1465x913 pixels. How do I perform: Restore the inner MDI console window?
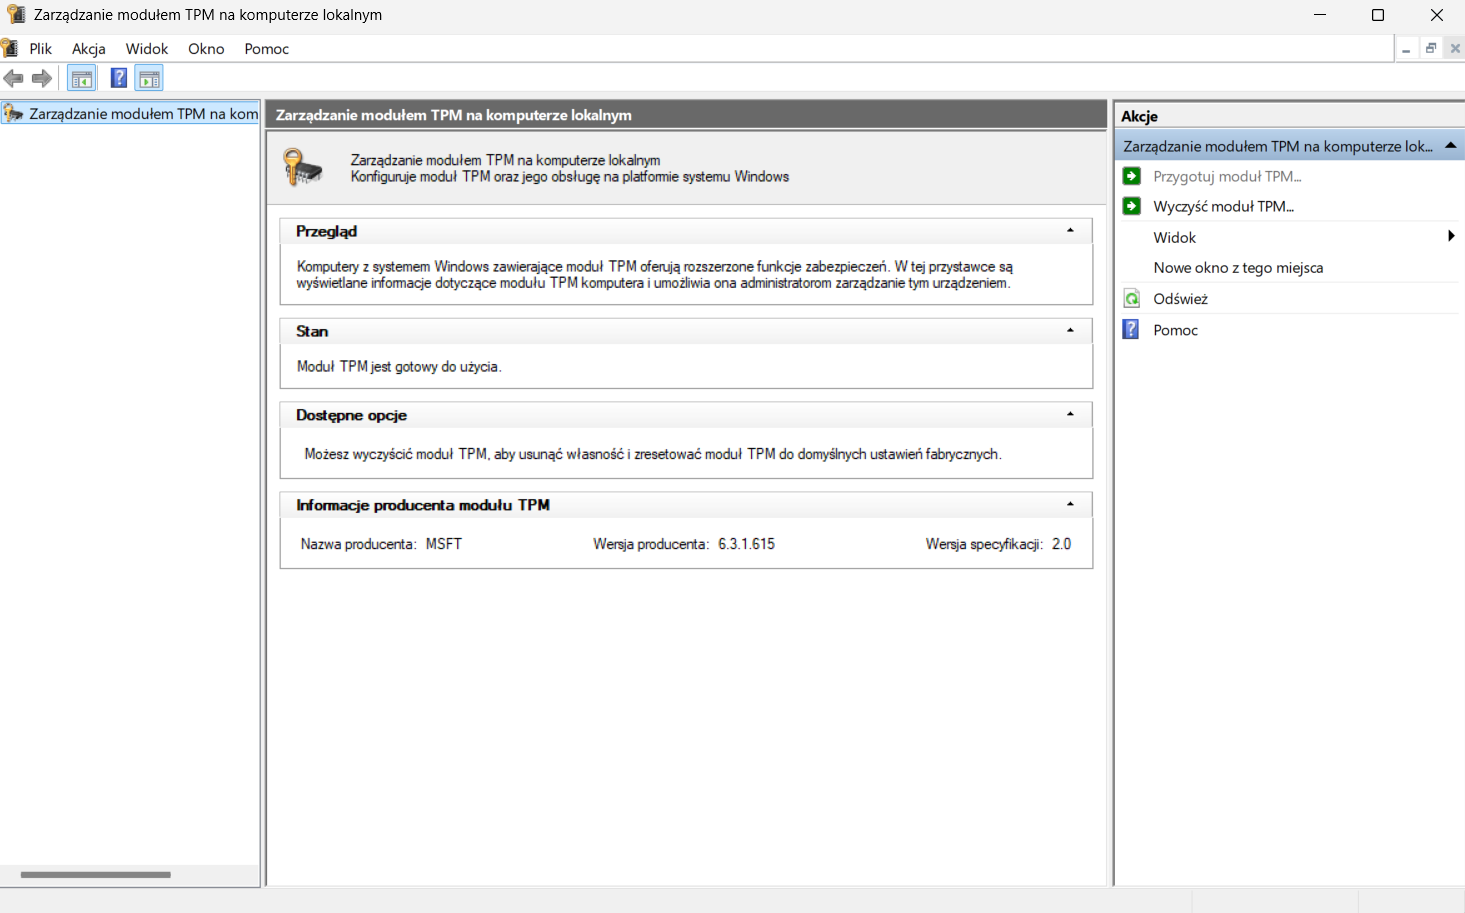click(1431, 48)
